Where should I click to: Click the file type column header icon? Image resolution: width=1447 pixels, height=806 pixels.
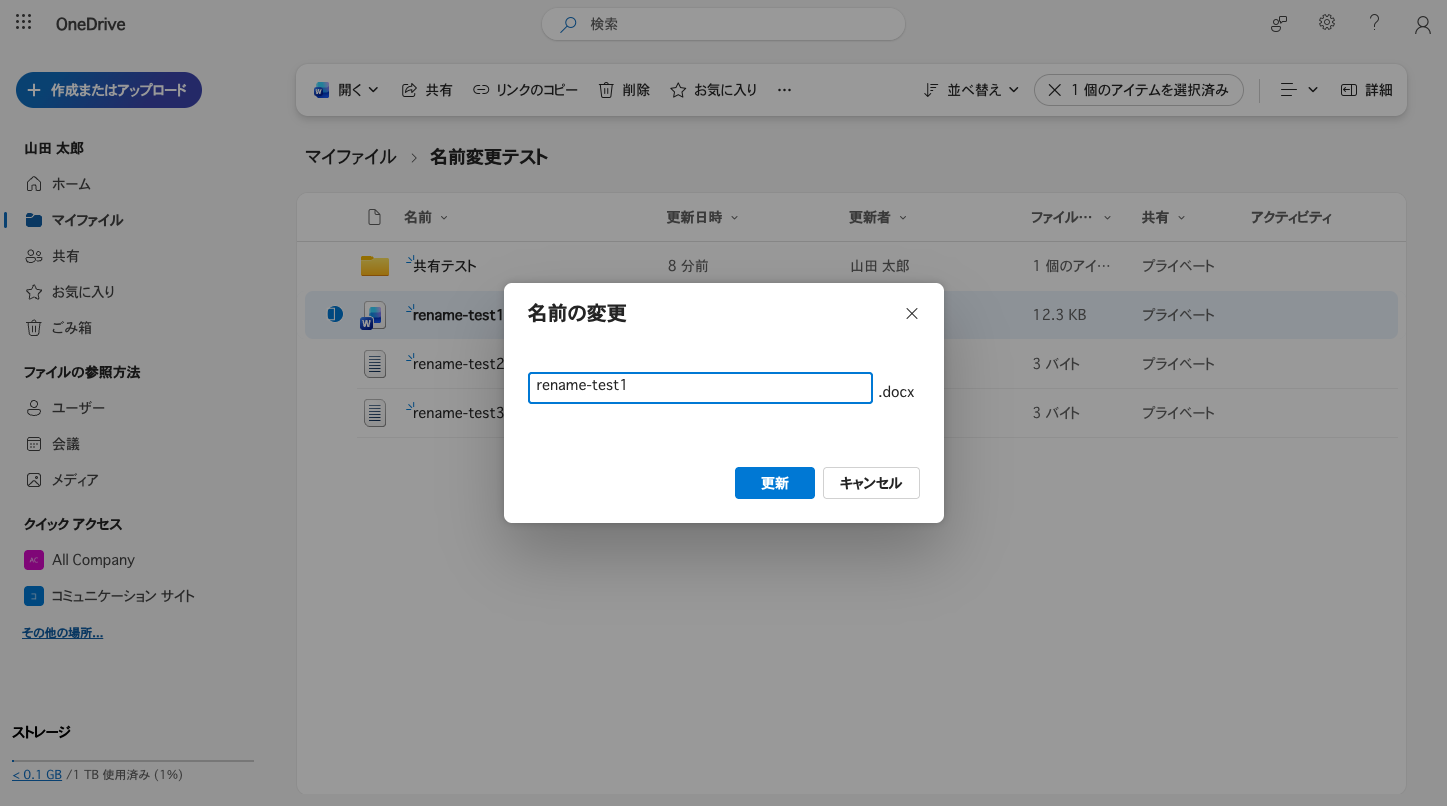tap(375, 217)
